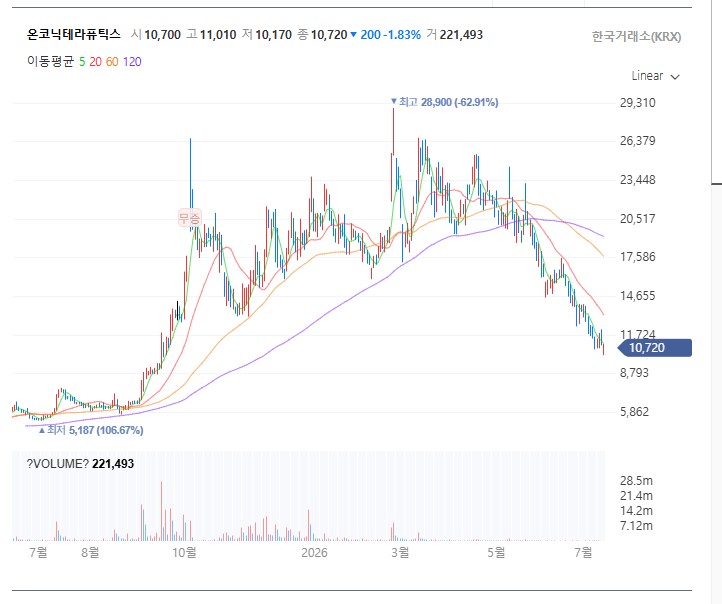Click the 23,448 price axis label

637,180
